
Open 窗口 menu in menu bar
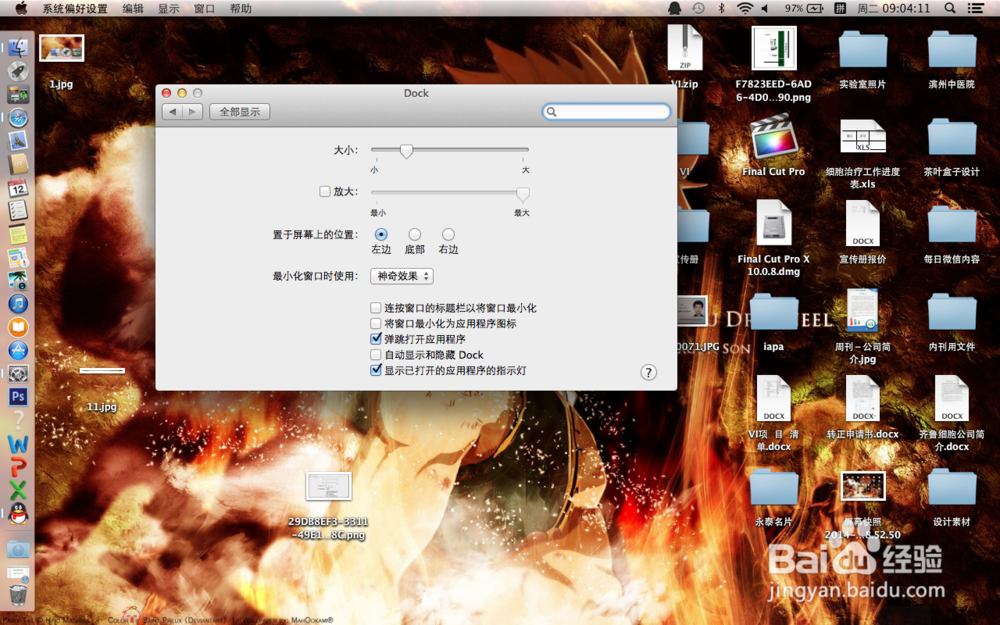pos(204,8)
